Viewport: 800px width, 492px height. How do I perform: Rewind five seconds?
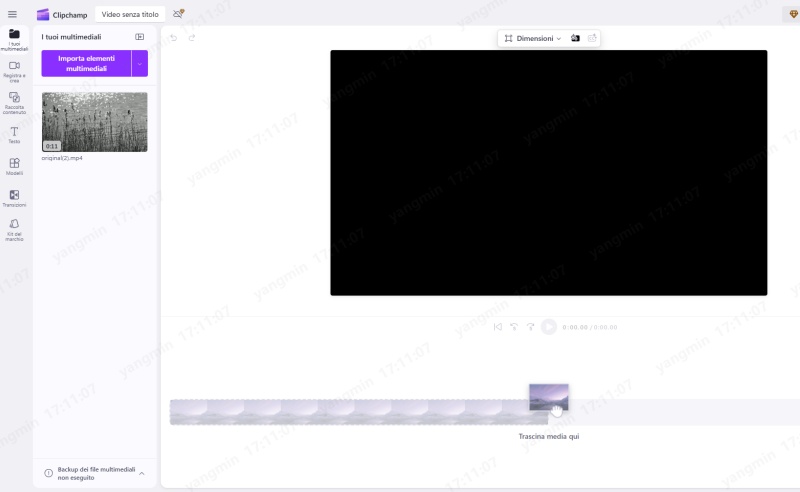(514, 327)
